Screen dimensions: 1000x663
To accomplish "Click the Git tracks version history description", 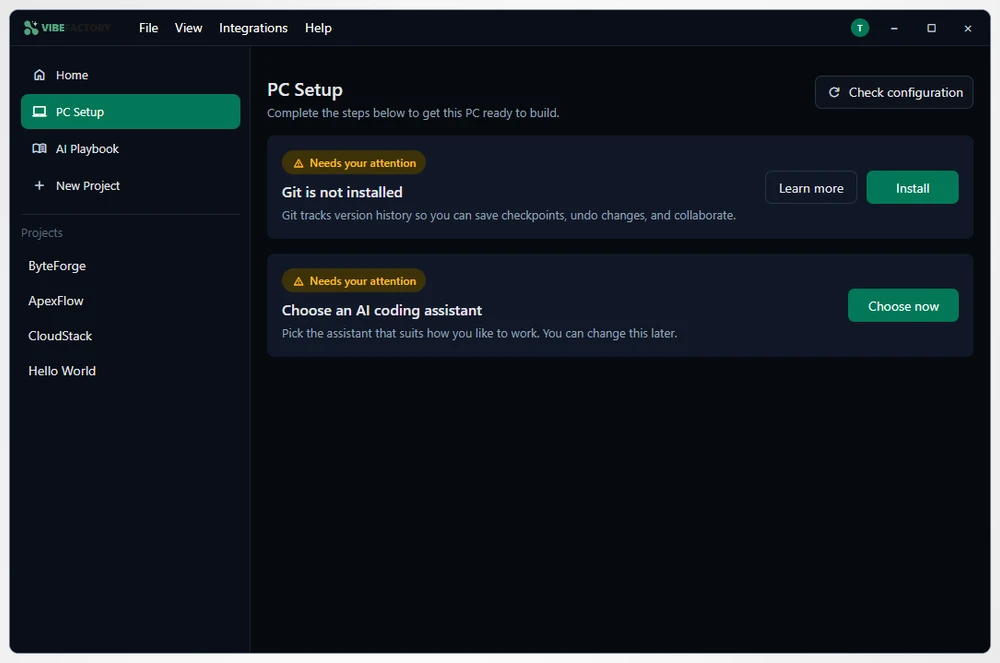I will click(509, 215).
